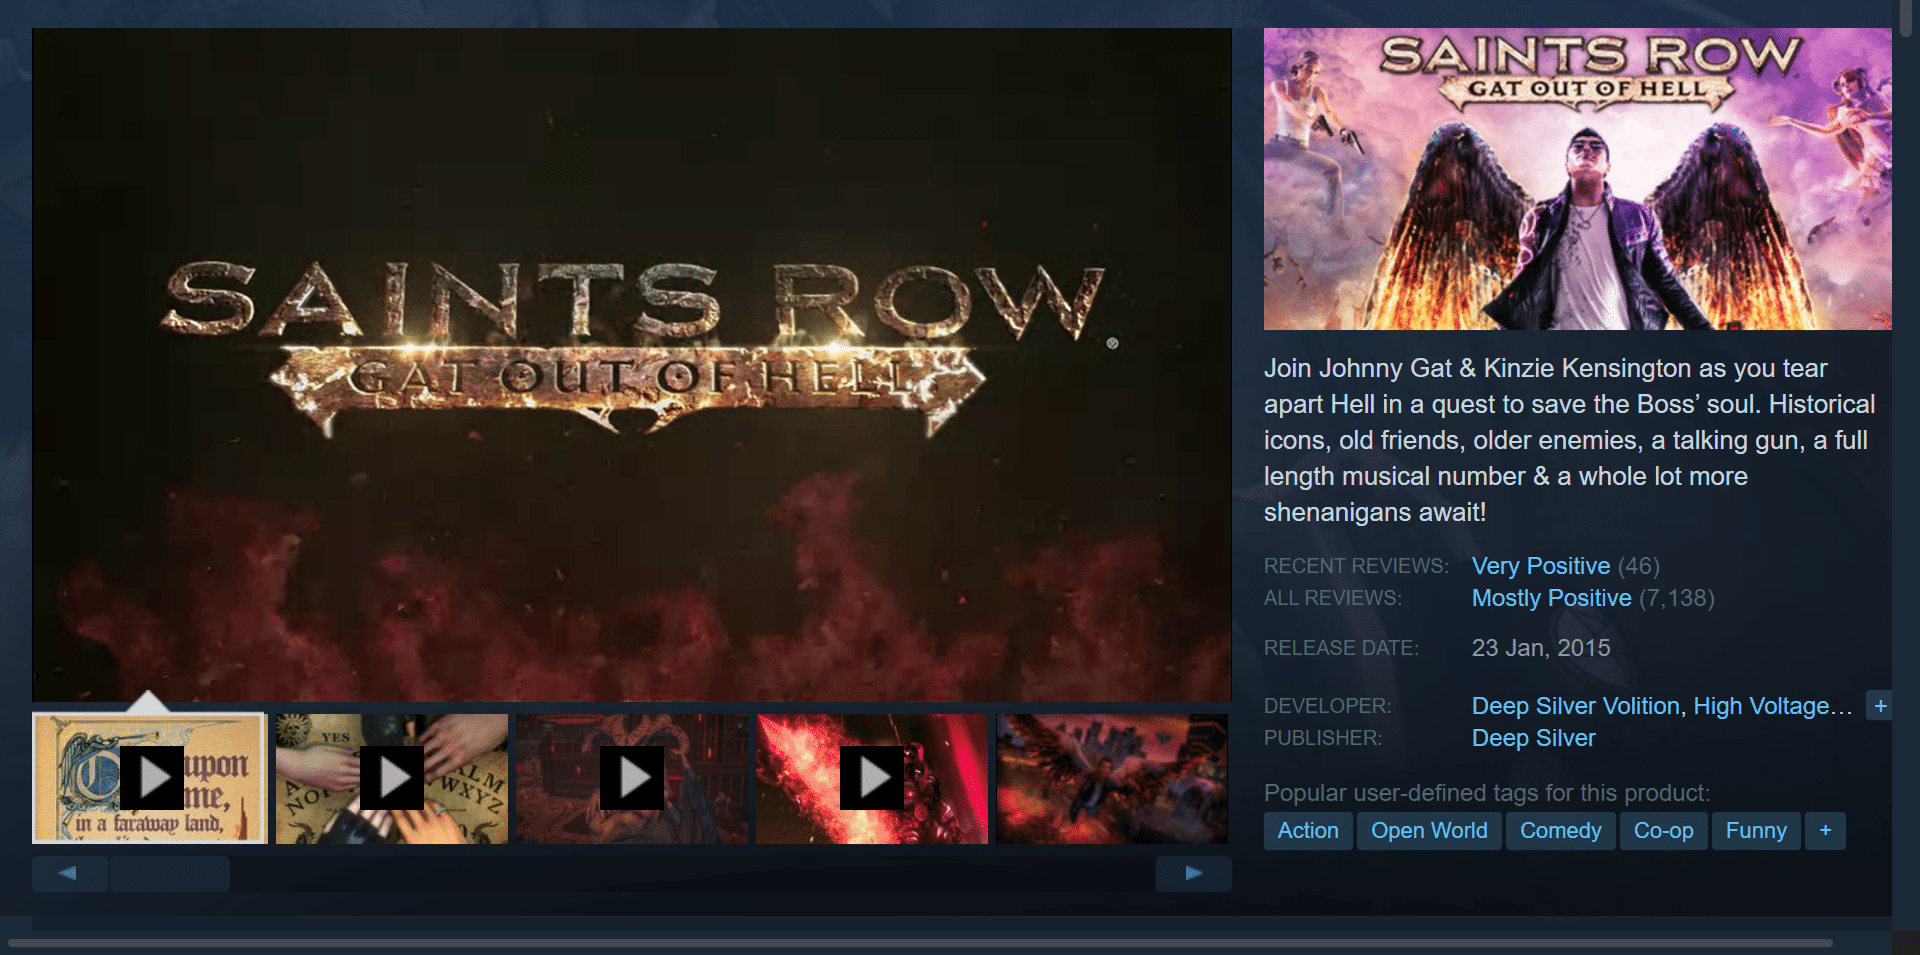Expand more user tags with plus button
1920x955 pixels.
[x=1825, y=831]
